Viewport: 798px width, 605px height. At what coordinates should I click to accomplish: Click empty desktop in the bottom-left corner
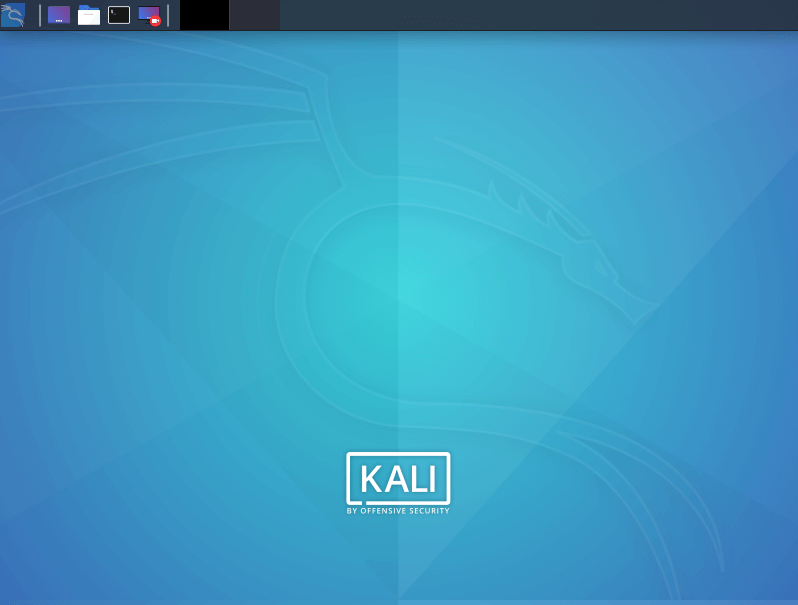(x=40, y=570)
